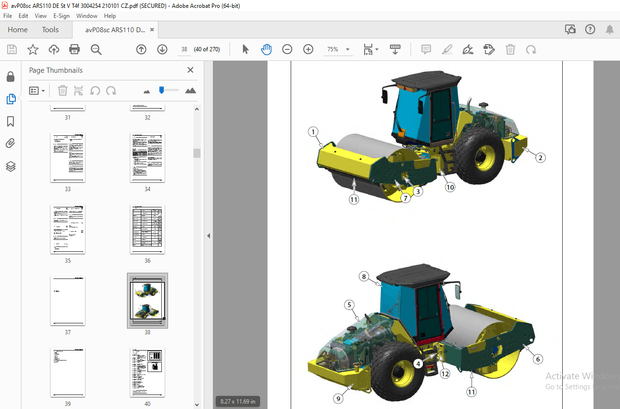Bookmark file with star icon
The image size is (620, 409).
pos(32,49)
